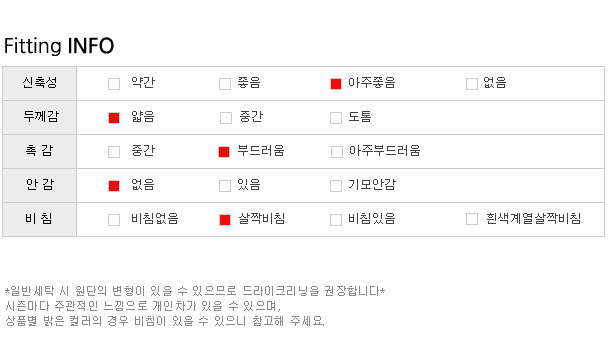Screen dimensions: 608x361
Task: Uncheck the red 얇음 checkbox
Action: [x=114, y=118]
